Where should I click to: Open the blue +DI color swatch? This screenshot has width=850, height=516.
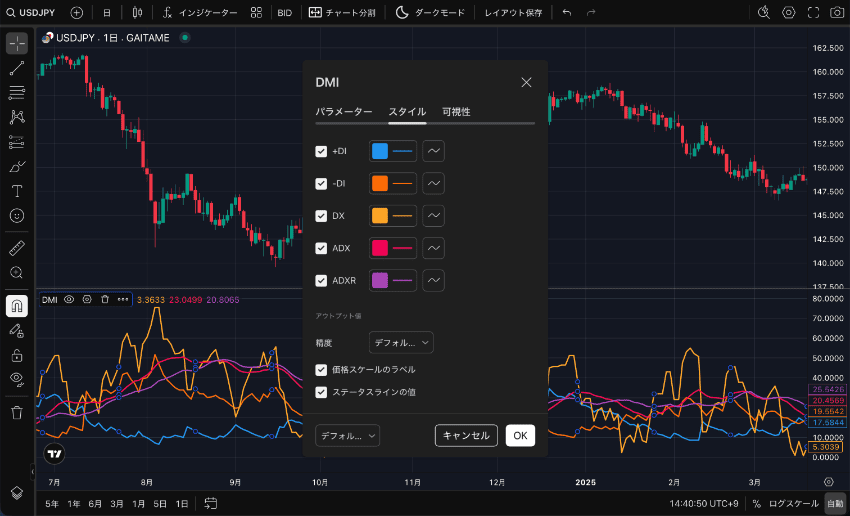(x=380, y=151)
